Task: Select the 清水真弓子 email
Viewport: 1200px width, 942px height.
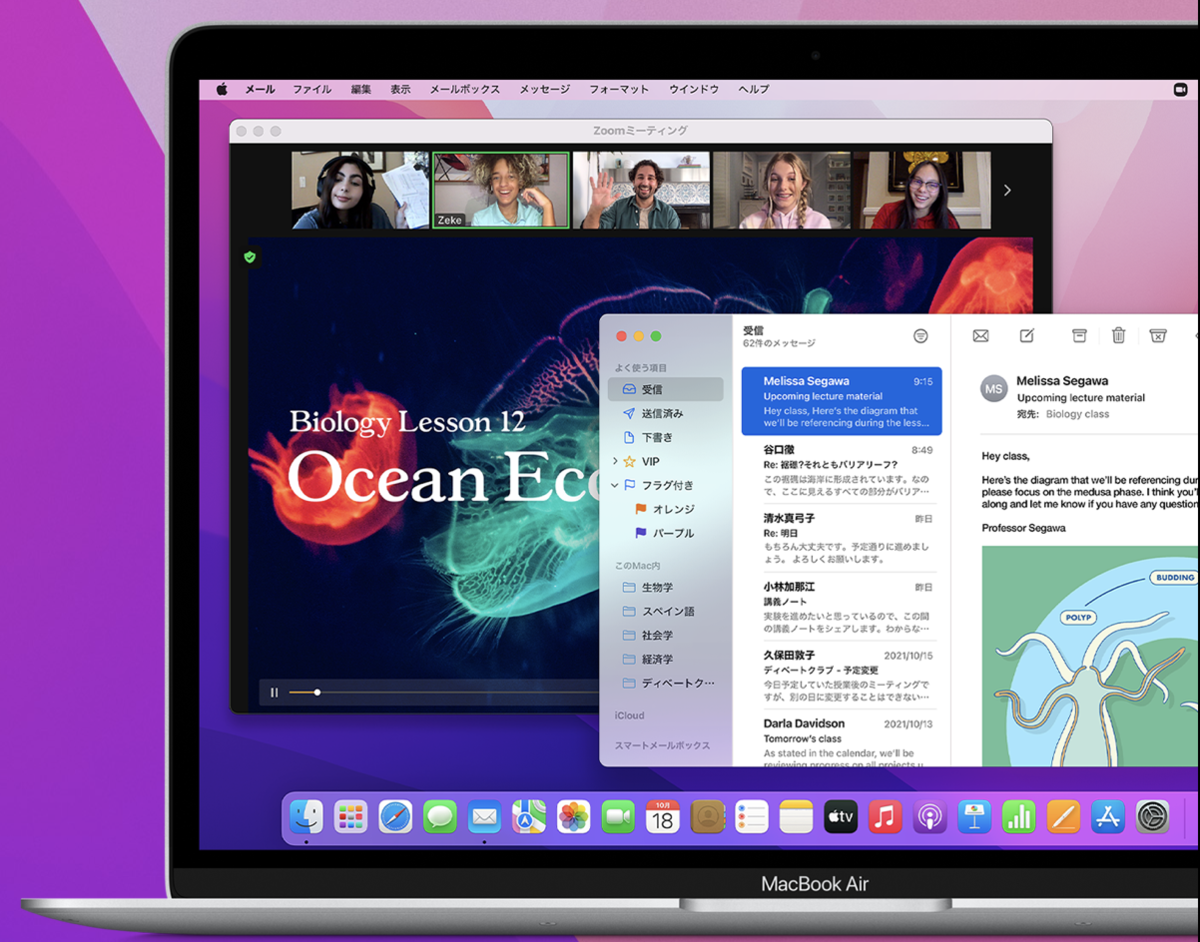Action: coord(841,539)
